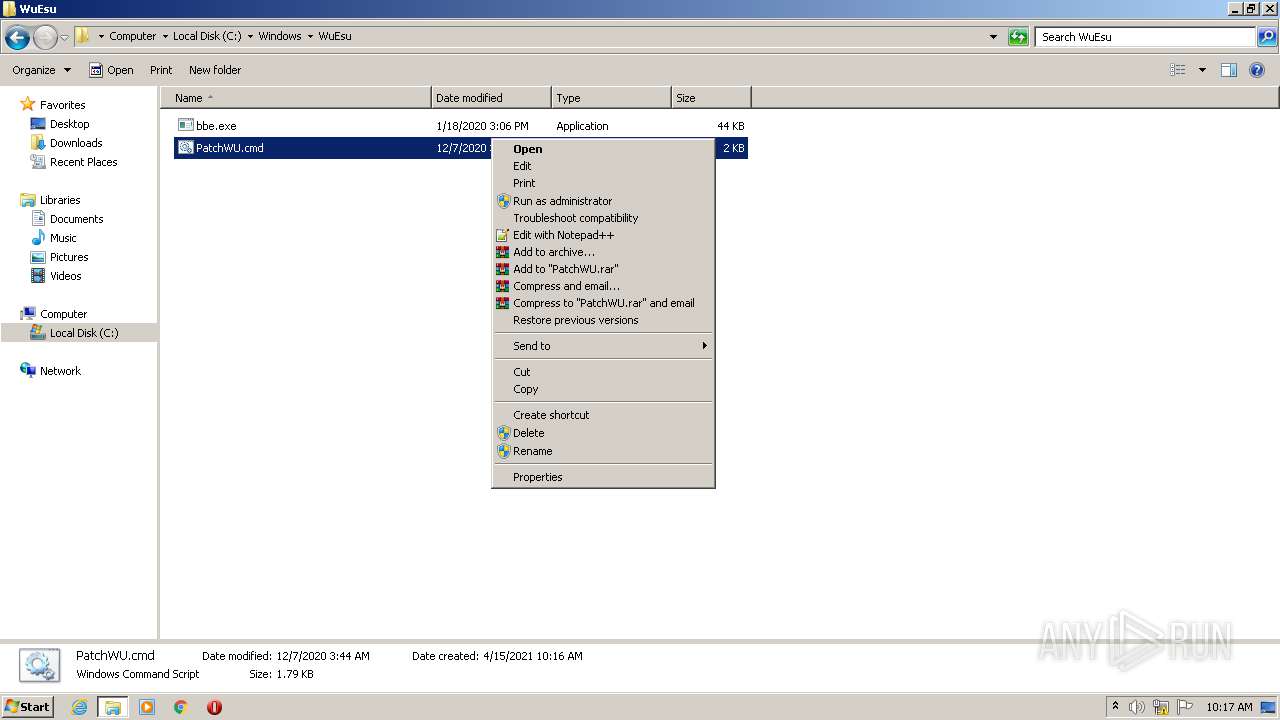Click the Windows breadcrumb in address bar
The width and height of the screenshot is (1280, 720).
[x=280, y=36]
